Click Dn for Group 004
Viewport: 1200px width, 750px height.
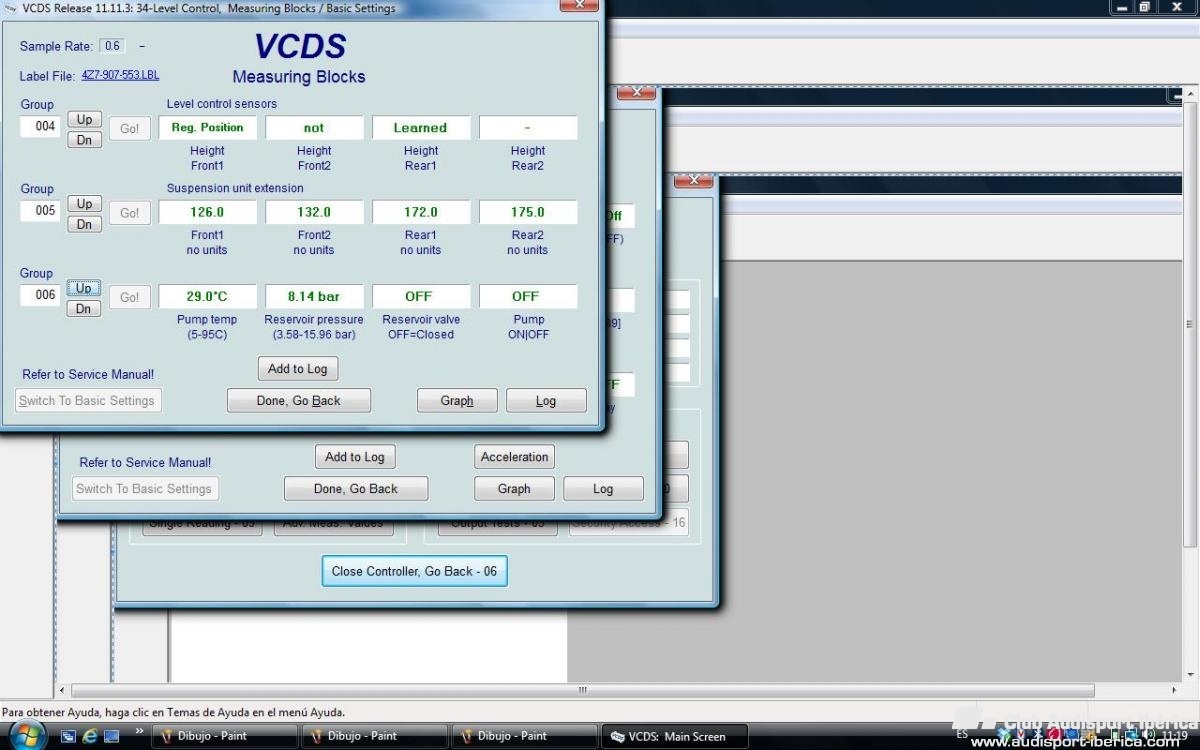coord(85,140)
